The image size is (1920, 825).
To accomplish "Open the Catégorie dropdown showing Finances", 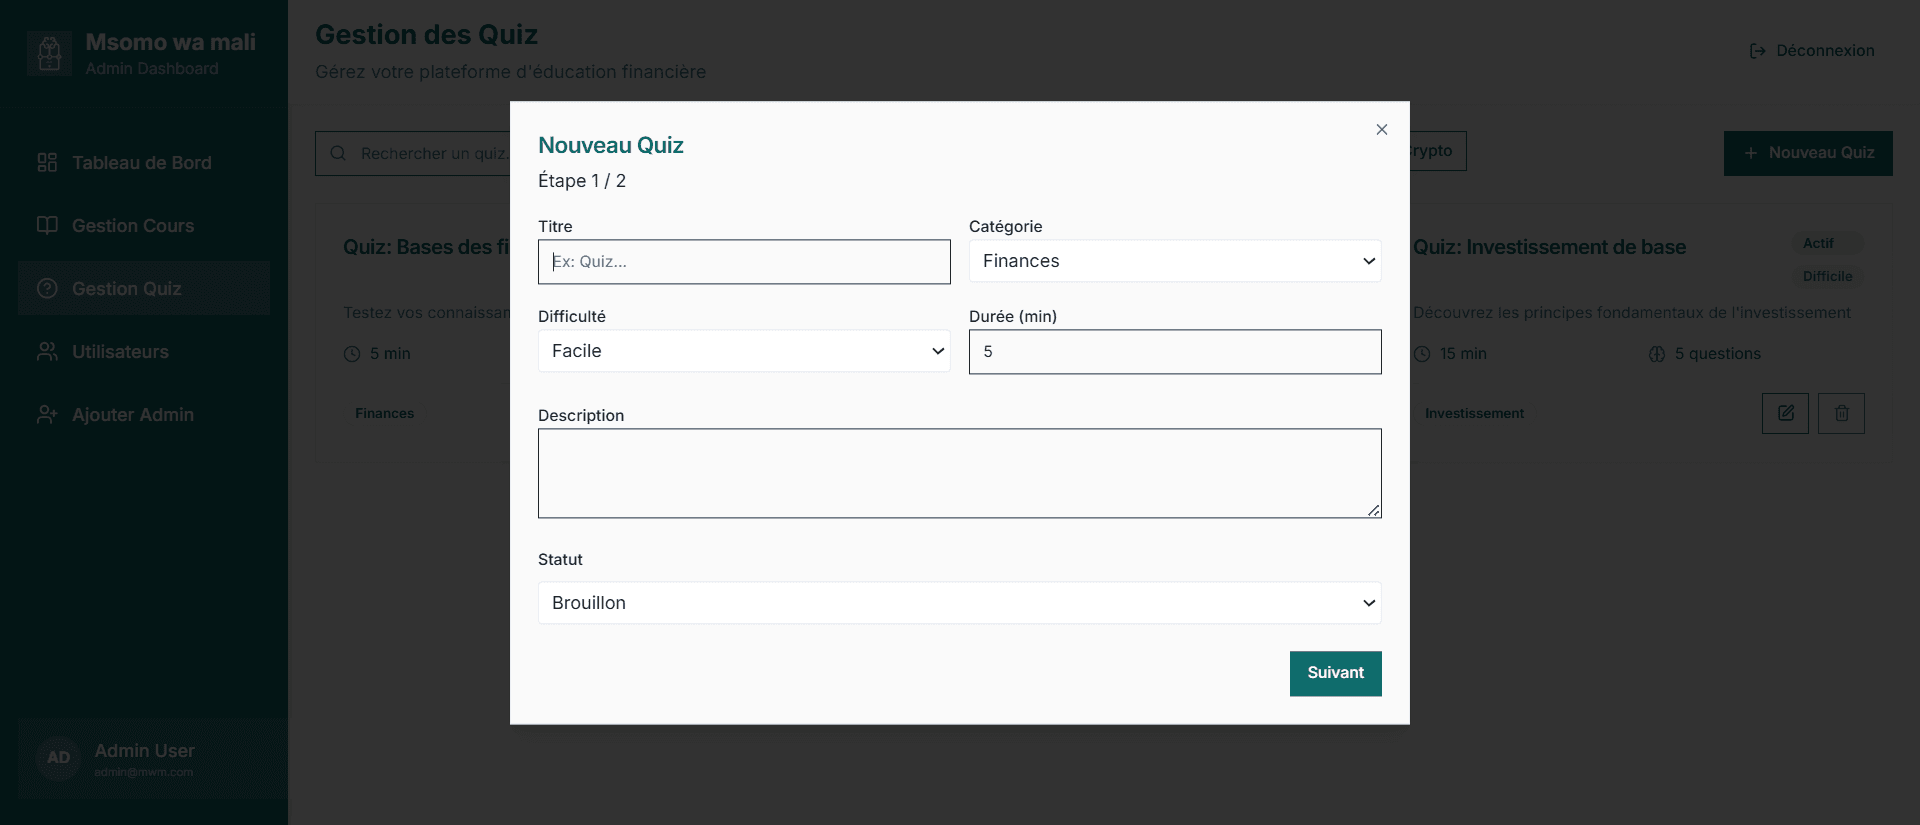I will [1175, 261].
